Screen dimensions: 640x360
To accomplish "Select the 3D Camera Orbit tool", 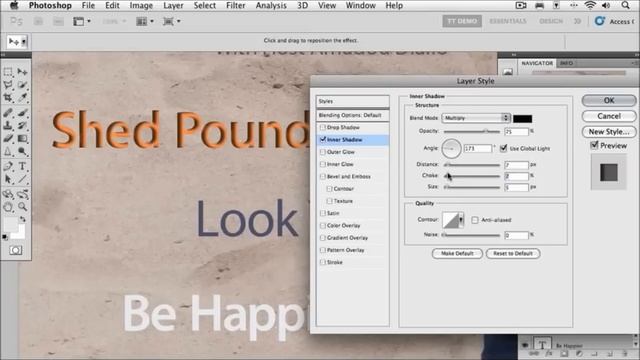I will (x=22, y=194).
